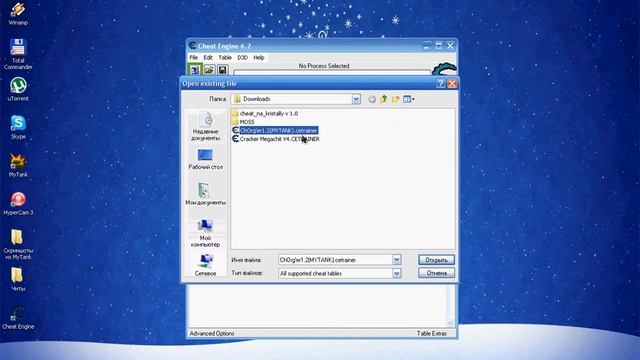The image size is (640, 360).
Task: Click the Отмена button
Action: point(436,273)
